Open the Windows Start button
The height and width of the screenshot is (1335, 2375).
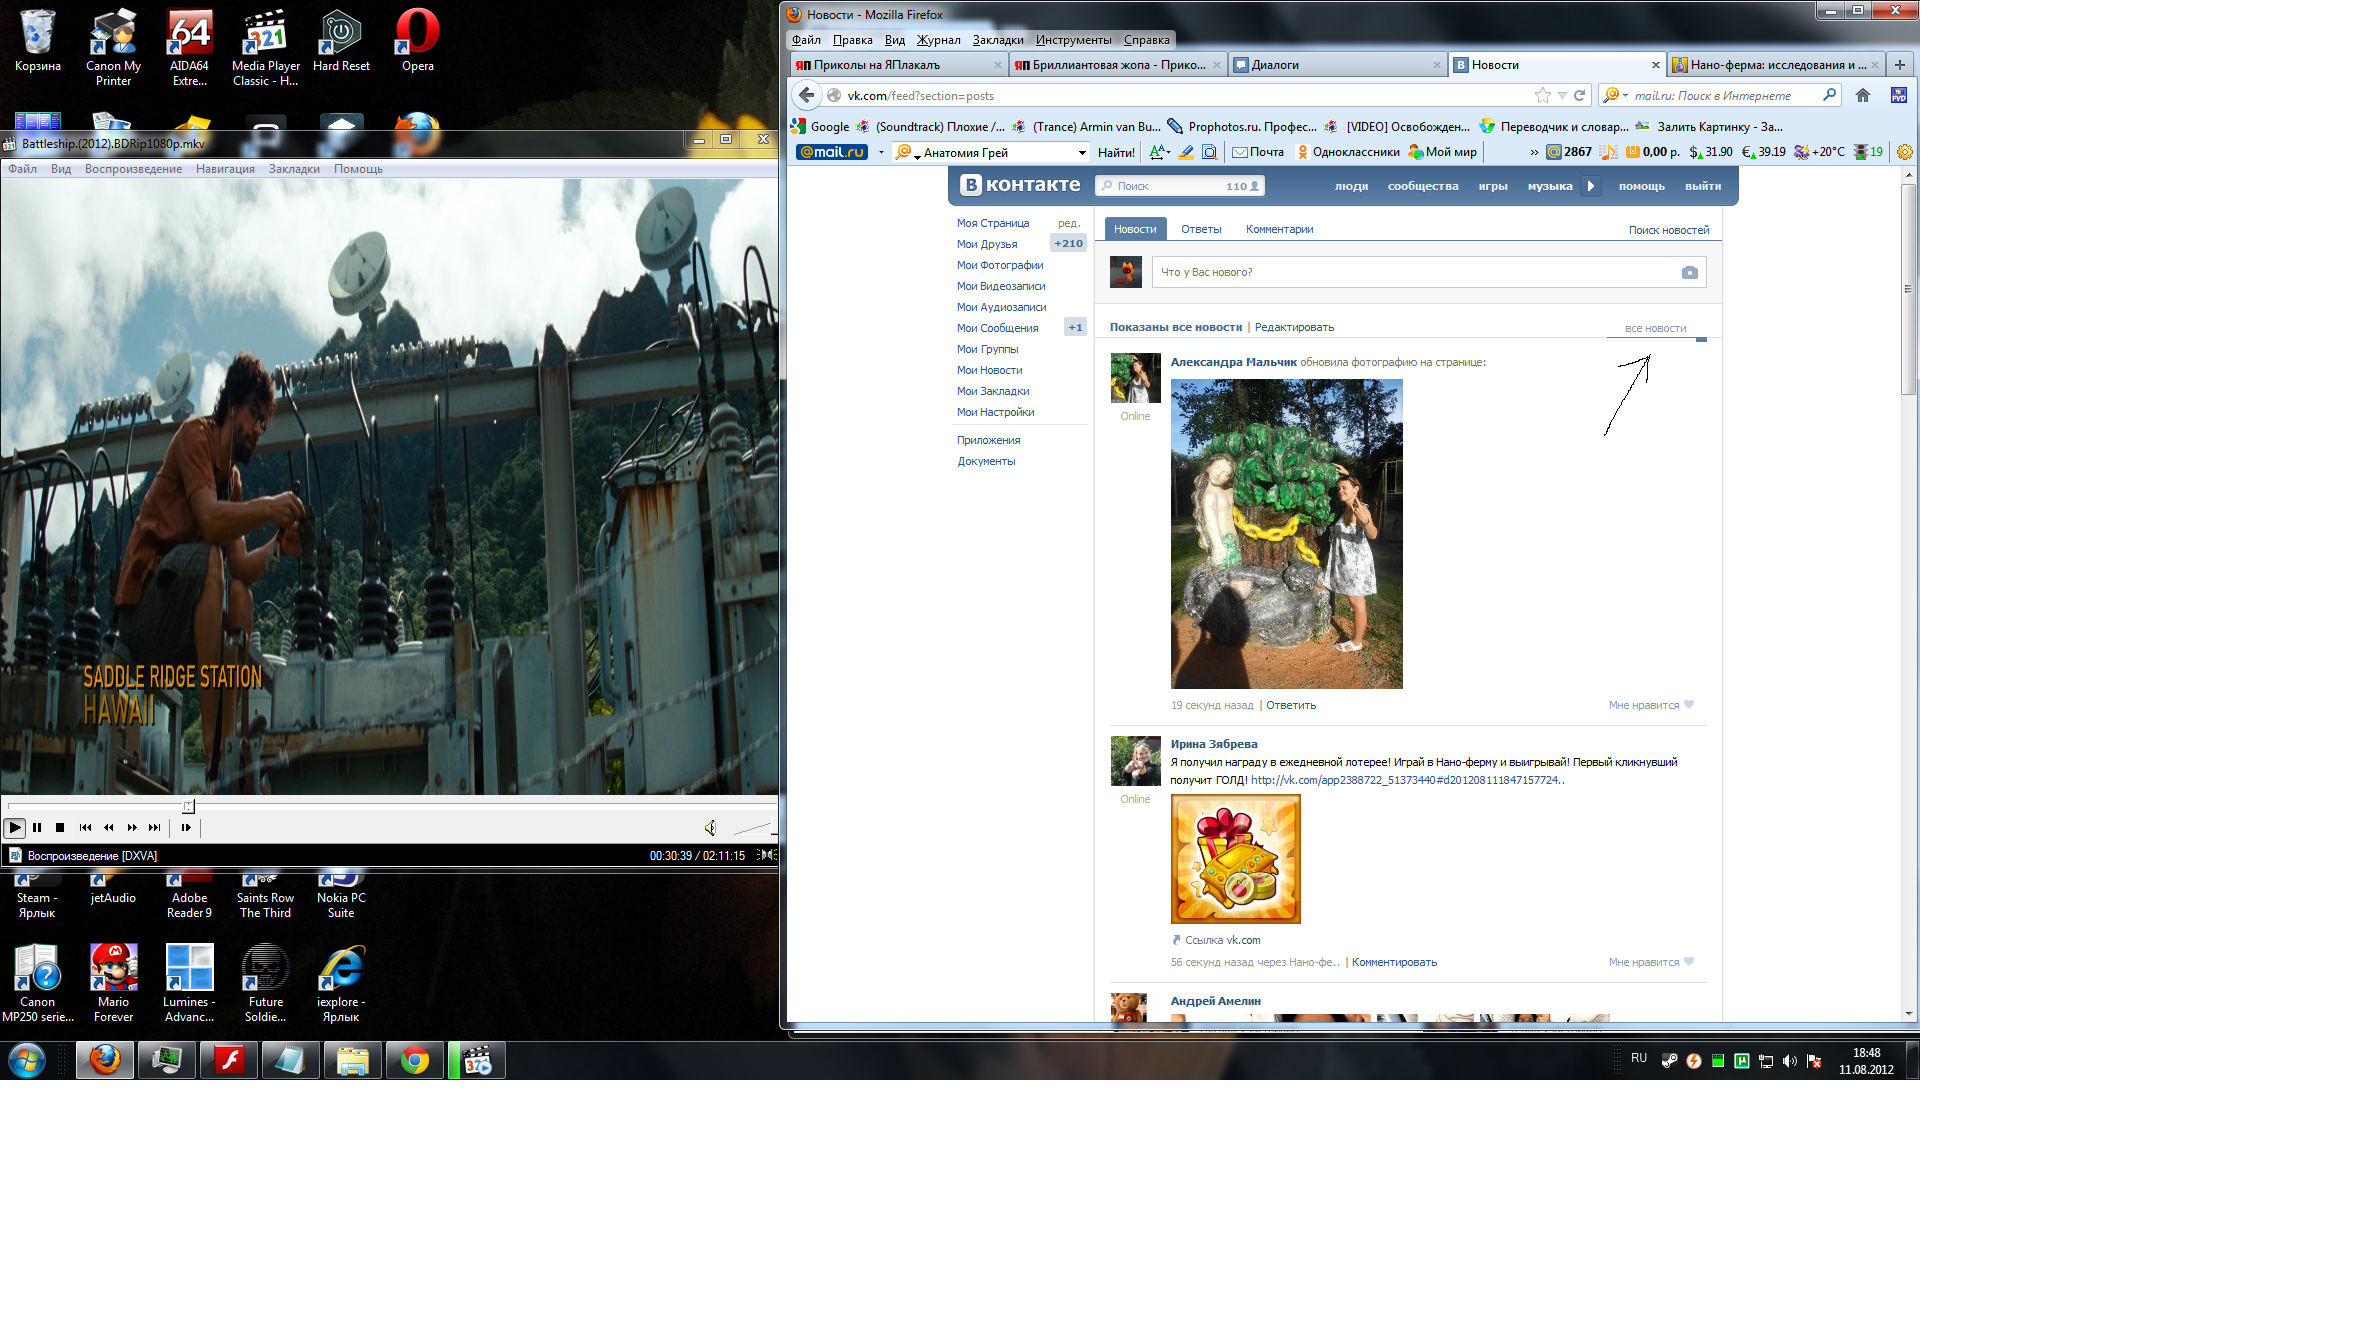tap(27, 1060)
